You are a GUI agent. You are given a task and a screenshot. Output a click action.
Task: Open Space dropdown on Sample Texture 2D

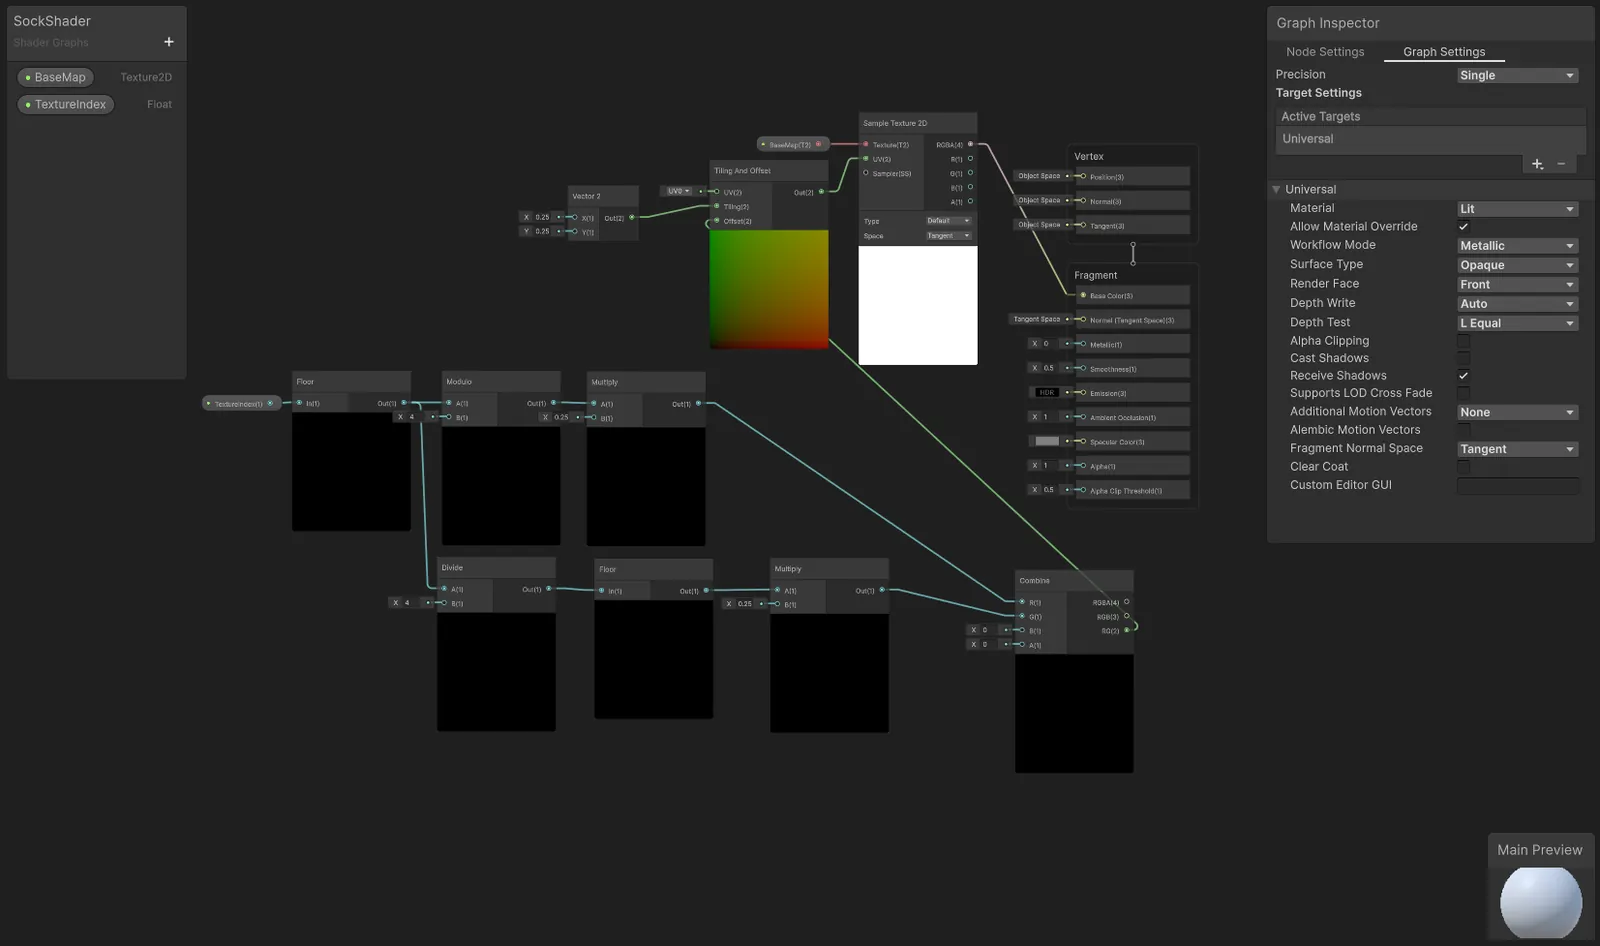coord(948,236)
